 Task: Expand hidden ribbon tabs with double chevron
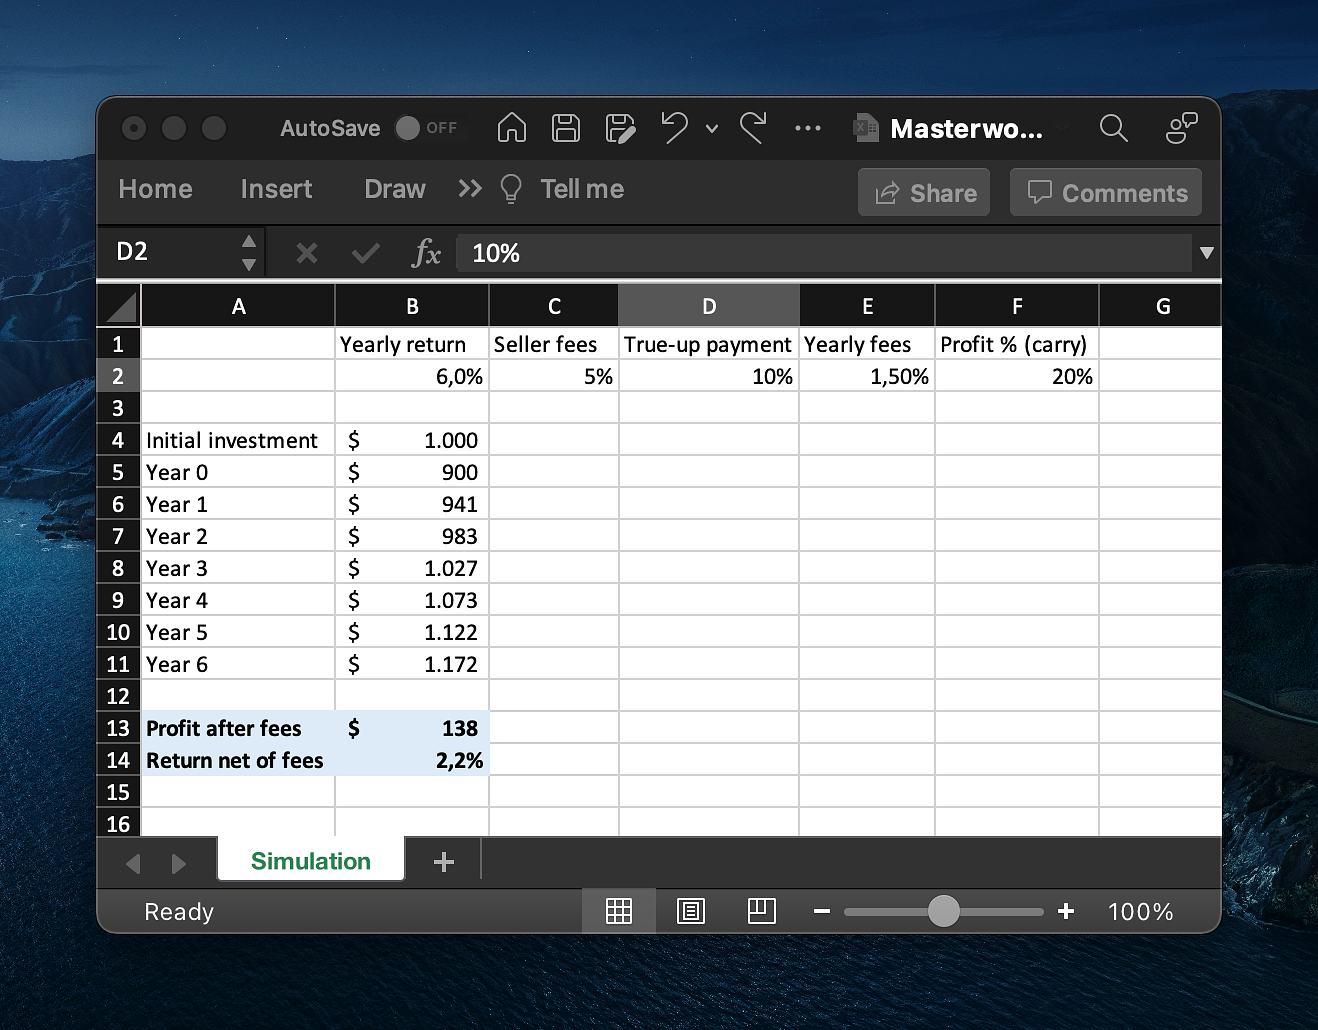470,189
